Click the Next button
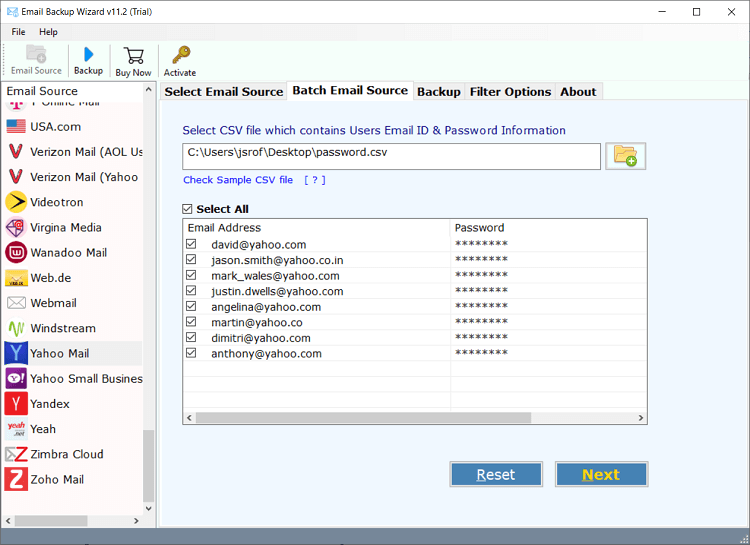 click(601, 474)
